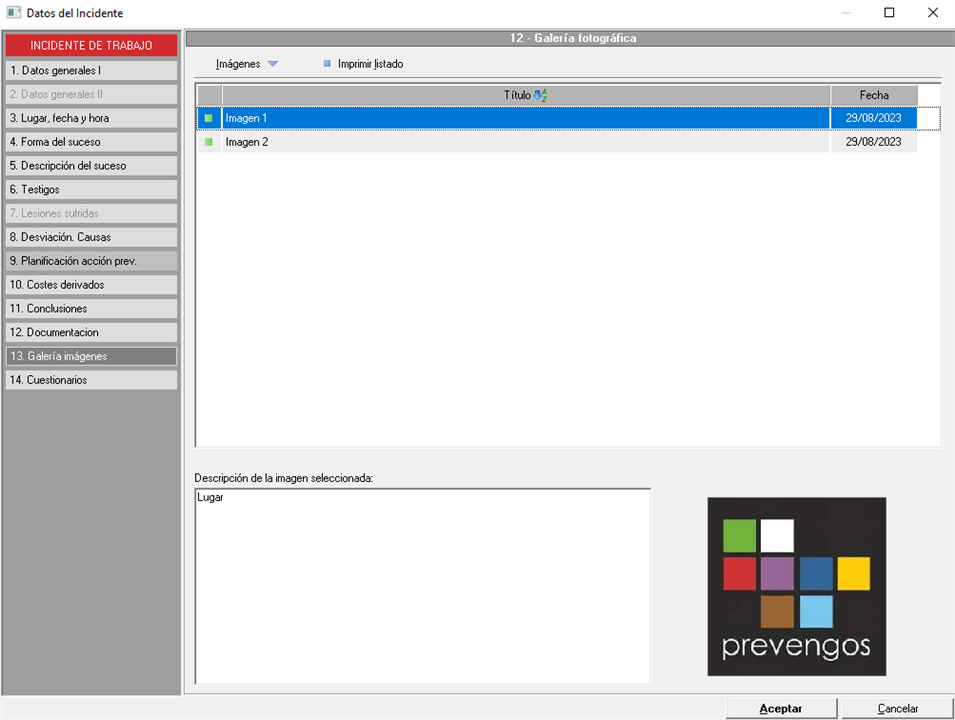Click green square icon beside Imagen 1
This screenshot has height=720, width=955.
tap(209, 119)
